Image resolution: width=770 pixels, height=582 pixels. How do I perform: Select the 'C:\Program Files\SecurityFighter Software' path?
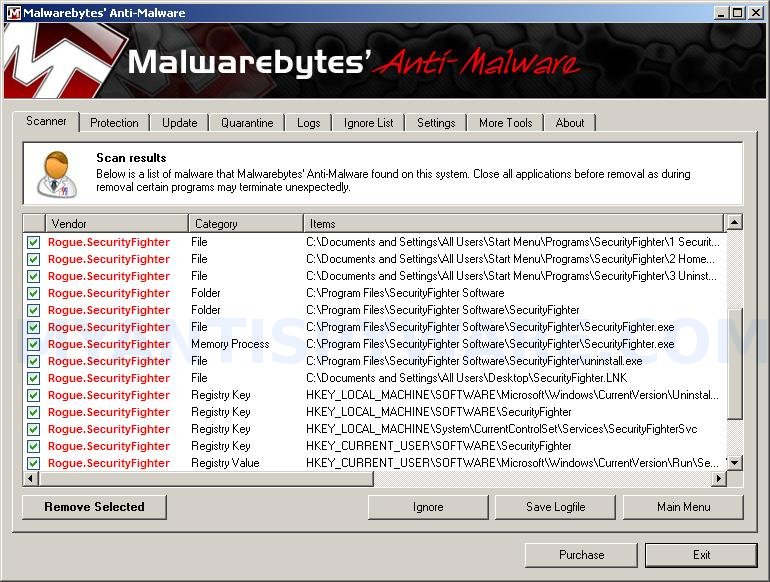[x=405, y=293]
